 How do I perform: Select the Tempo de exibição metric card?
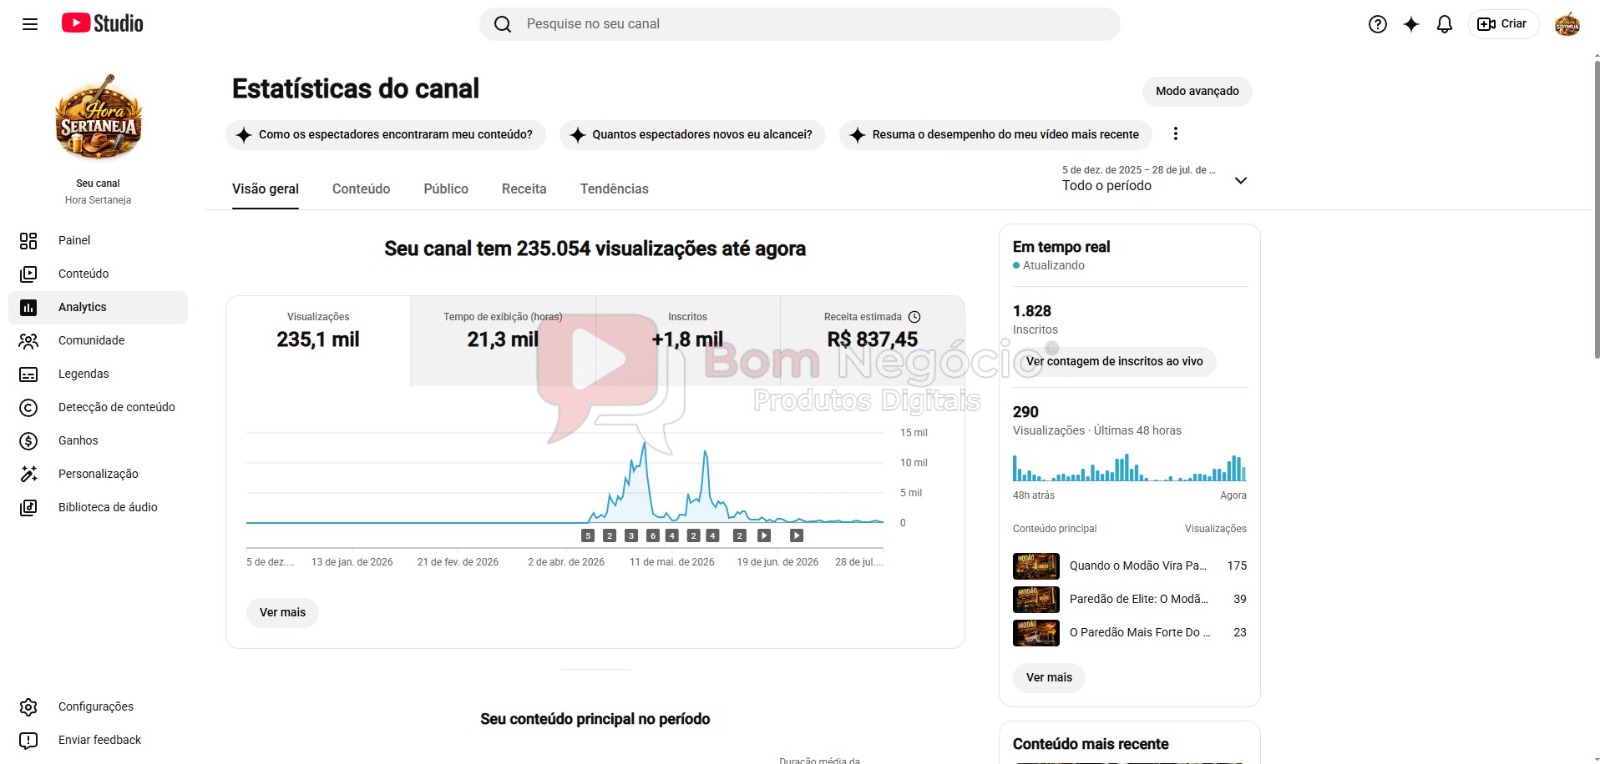(x=503, y=340)
